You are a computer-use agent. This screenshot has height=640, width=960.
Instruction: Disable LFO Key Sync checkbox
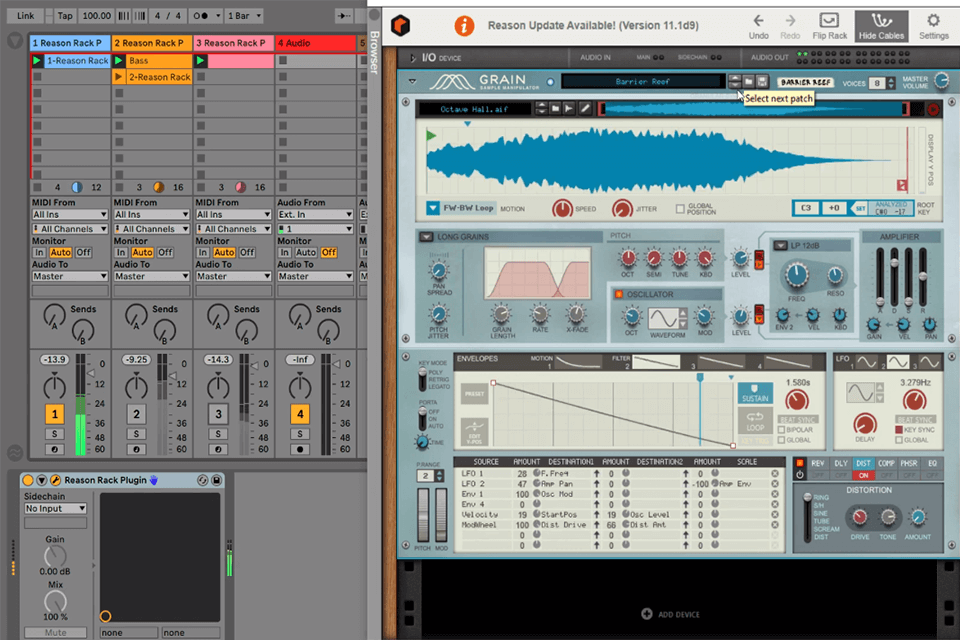pyautogui.click(x=899, y=430)
